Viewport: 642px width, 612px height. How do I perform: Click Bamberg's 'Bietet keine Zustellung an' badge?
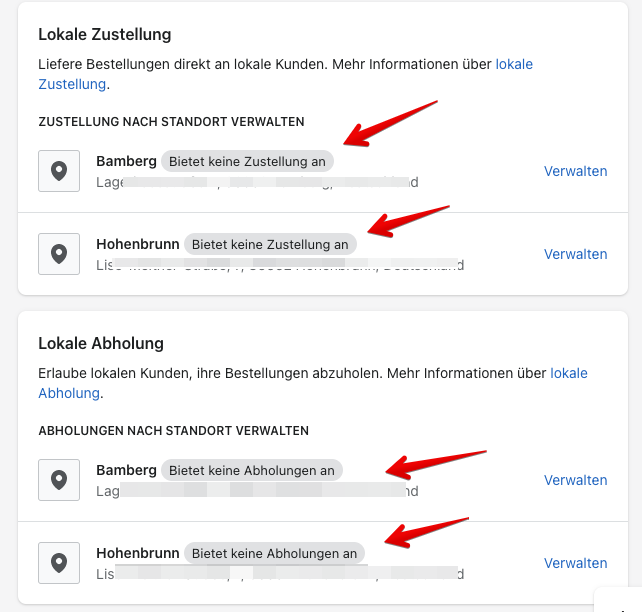(x=247, y=161)
